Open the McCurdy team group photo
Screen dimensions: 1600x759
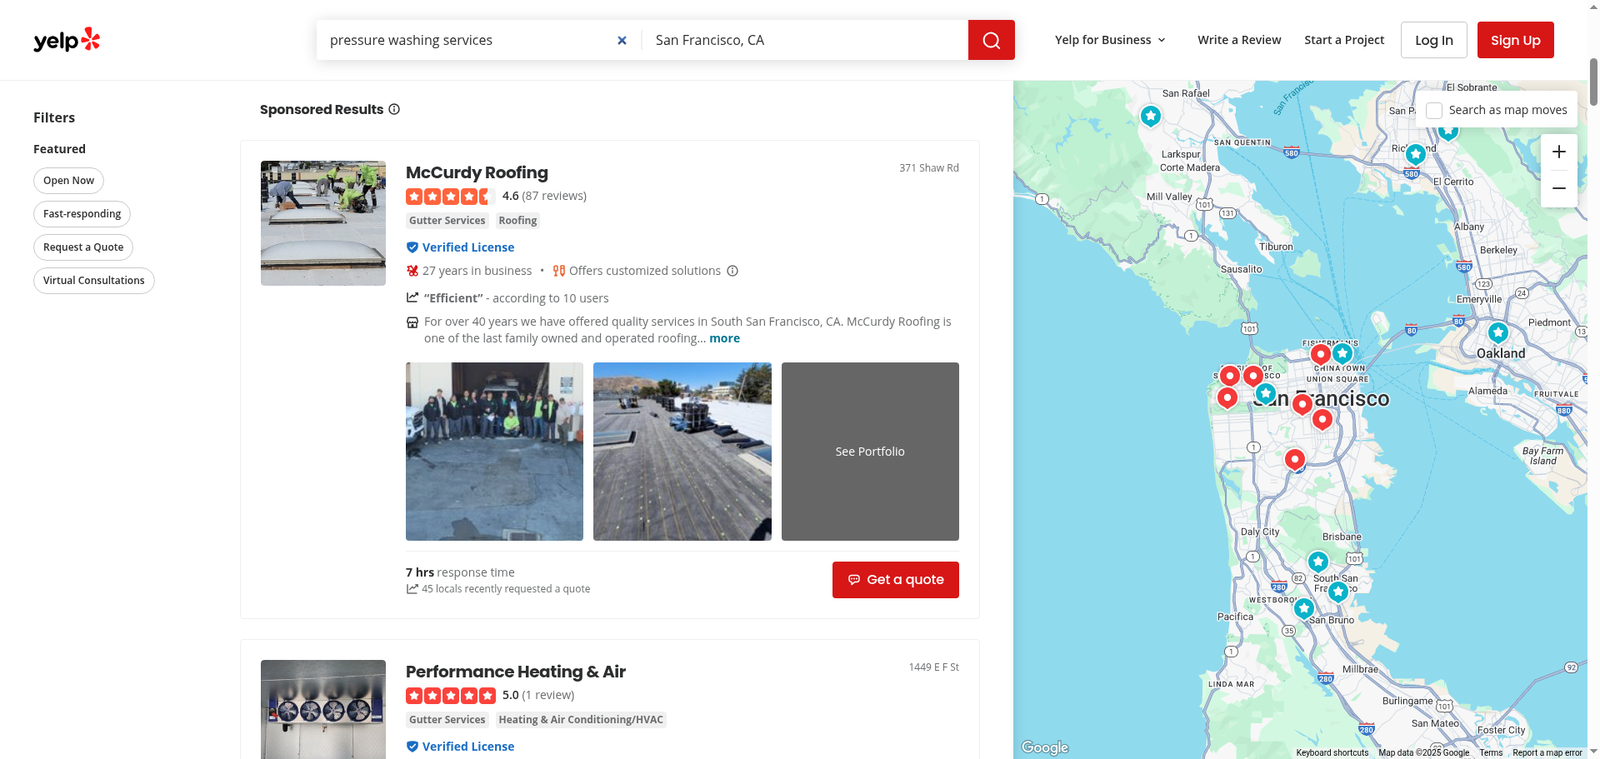[494, 451]
